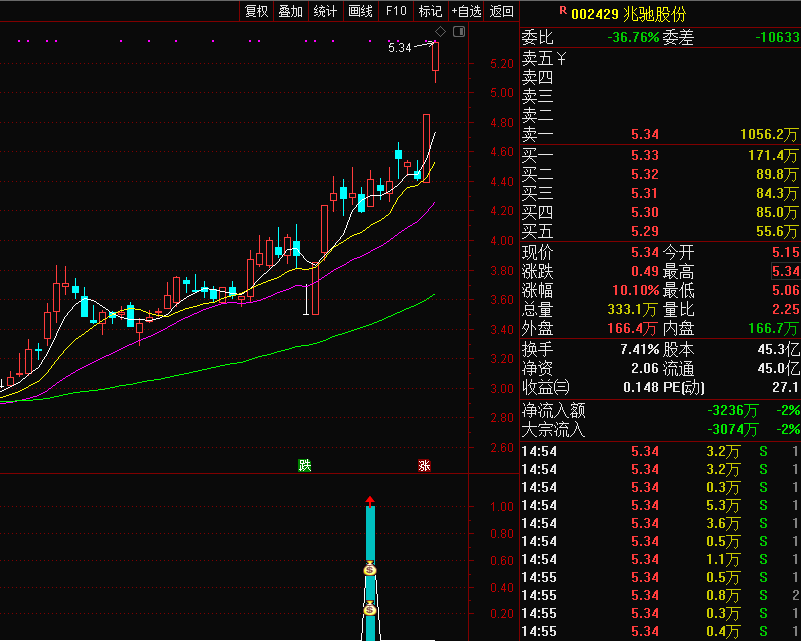801x641 pixels.
Task: Click the 委差 value -10633
Action: coord(777,37)
